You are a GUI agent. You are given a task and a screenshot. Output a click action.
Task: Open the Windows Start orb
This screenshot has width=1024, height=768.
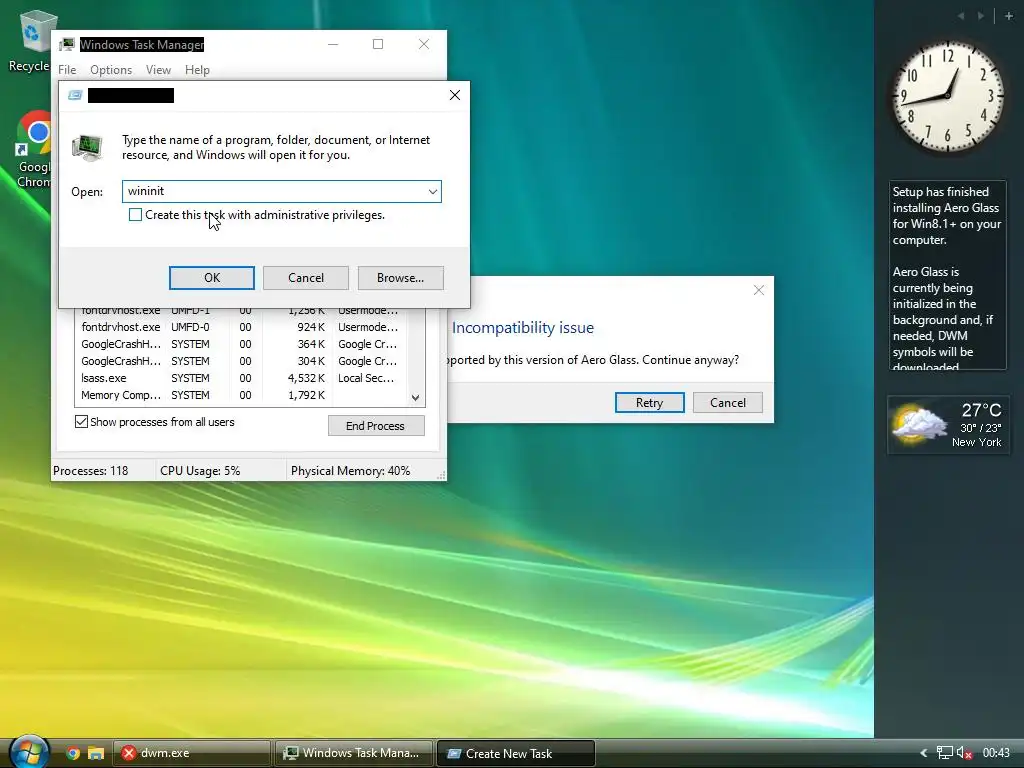(29, 752)
